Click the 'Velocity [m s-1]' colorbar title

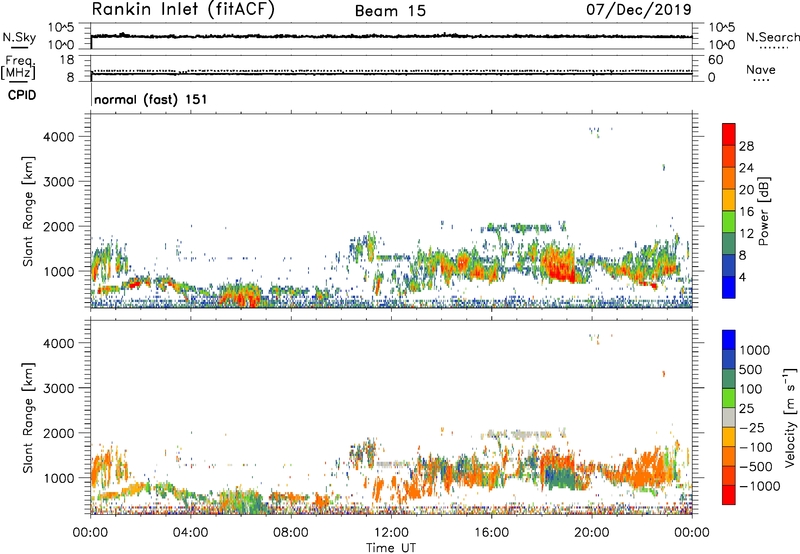click(790, 417)
